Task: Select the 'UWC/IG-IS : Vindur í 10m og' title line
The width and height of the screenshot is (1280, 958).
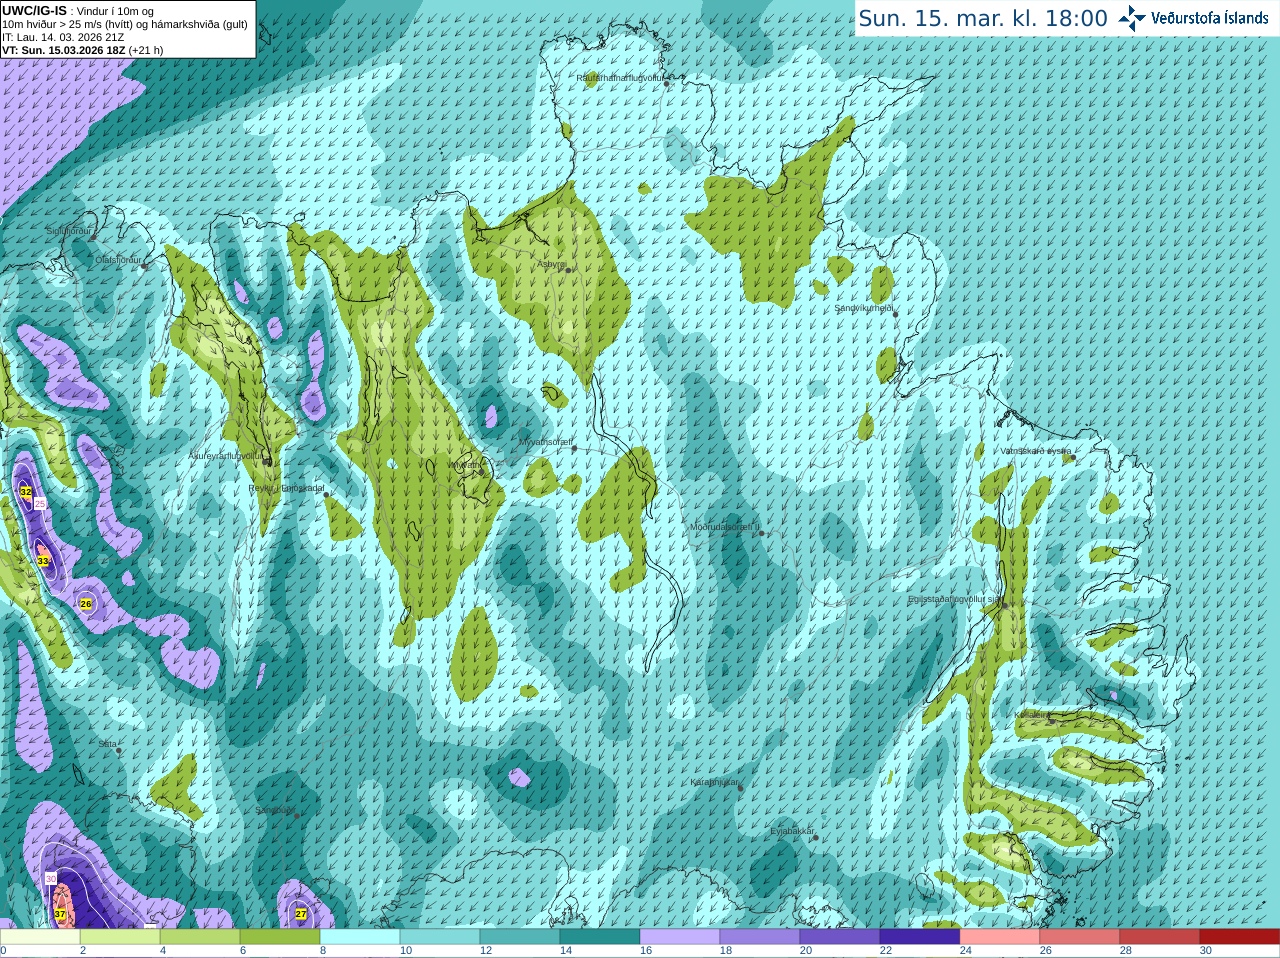Action: (78, 11)
